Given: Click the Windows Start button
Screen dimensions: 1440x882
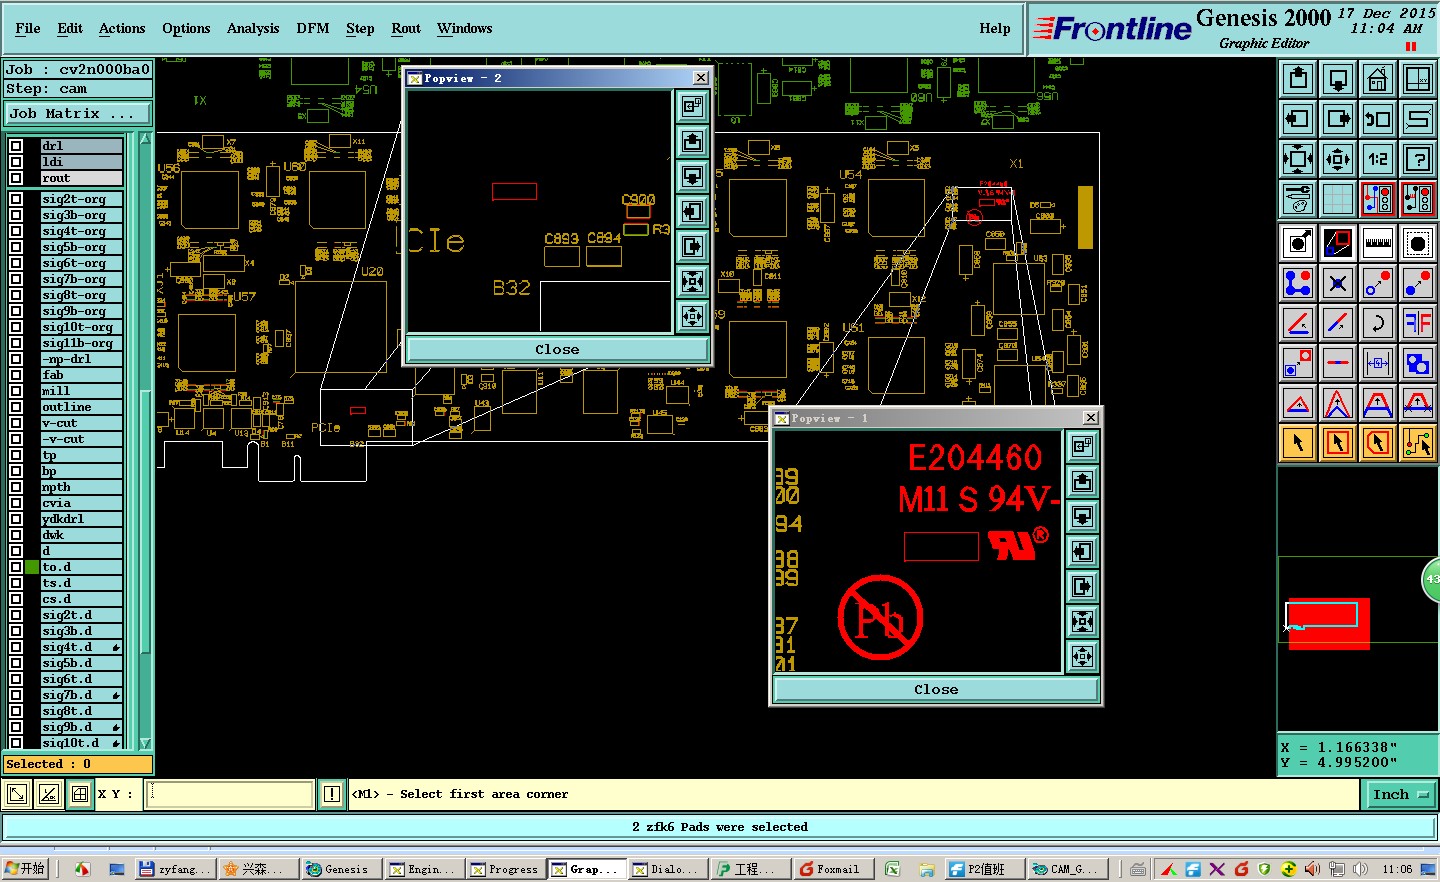Looking at the screenshot, I should [x=25, y=869].
